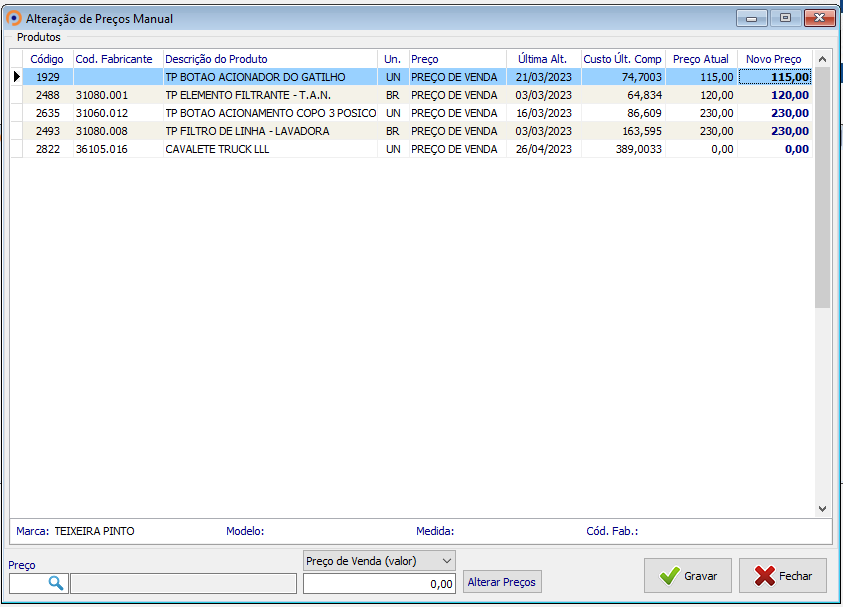The height and width of the screenshot is (607, 843).
Task: Click the scroll up arrow of the grid
Action: coord(822,59)
